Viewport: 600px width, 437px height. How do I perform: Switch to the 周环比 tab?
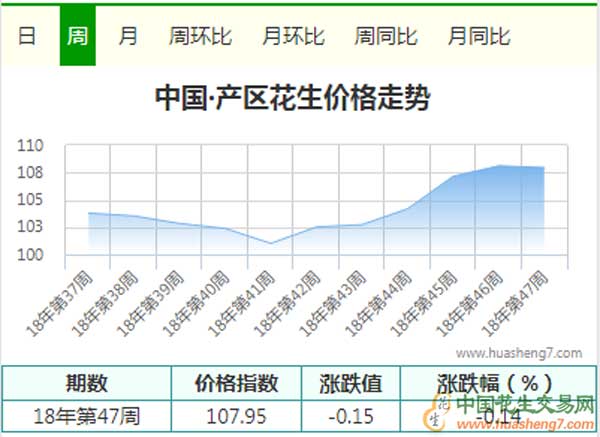[x=200, y=37]
